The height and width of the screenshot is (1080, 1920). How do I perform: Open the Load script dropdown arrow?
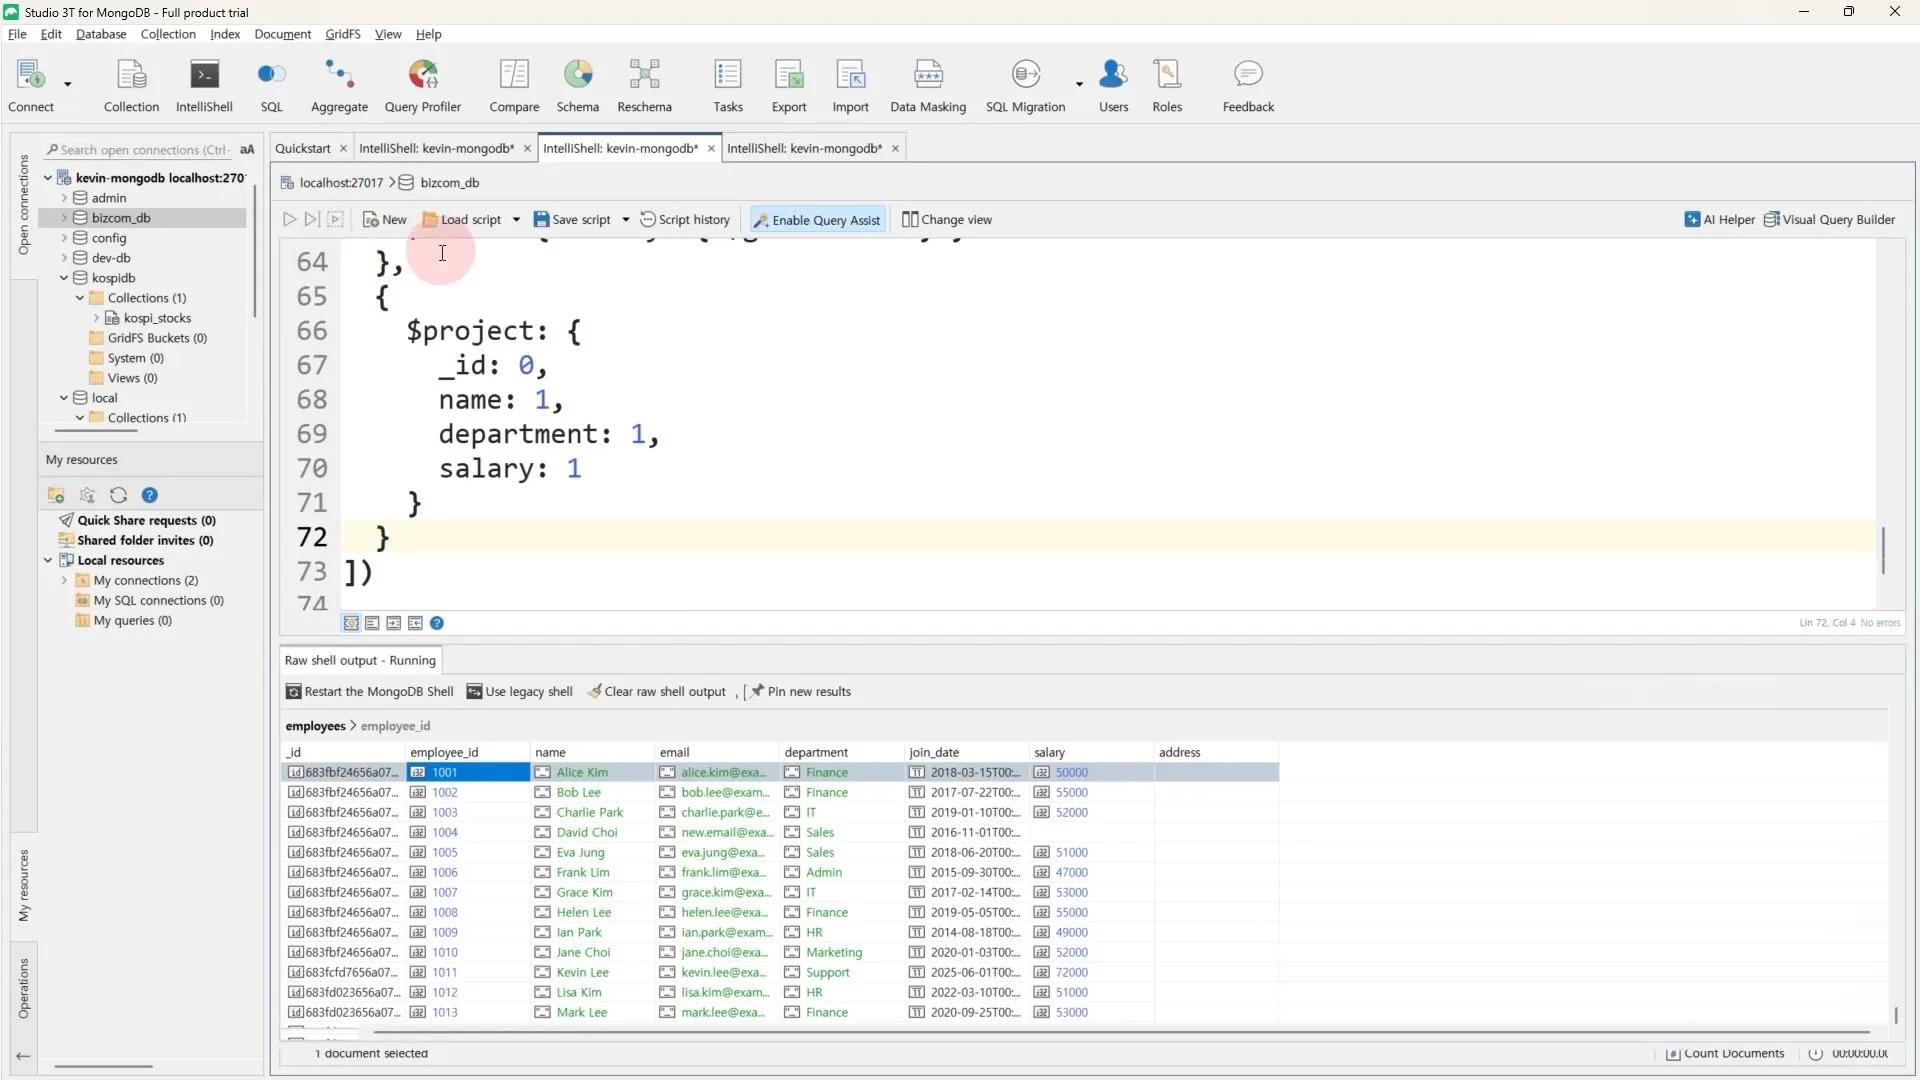coord(516,220)
